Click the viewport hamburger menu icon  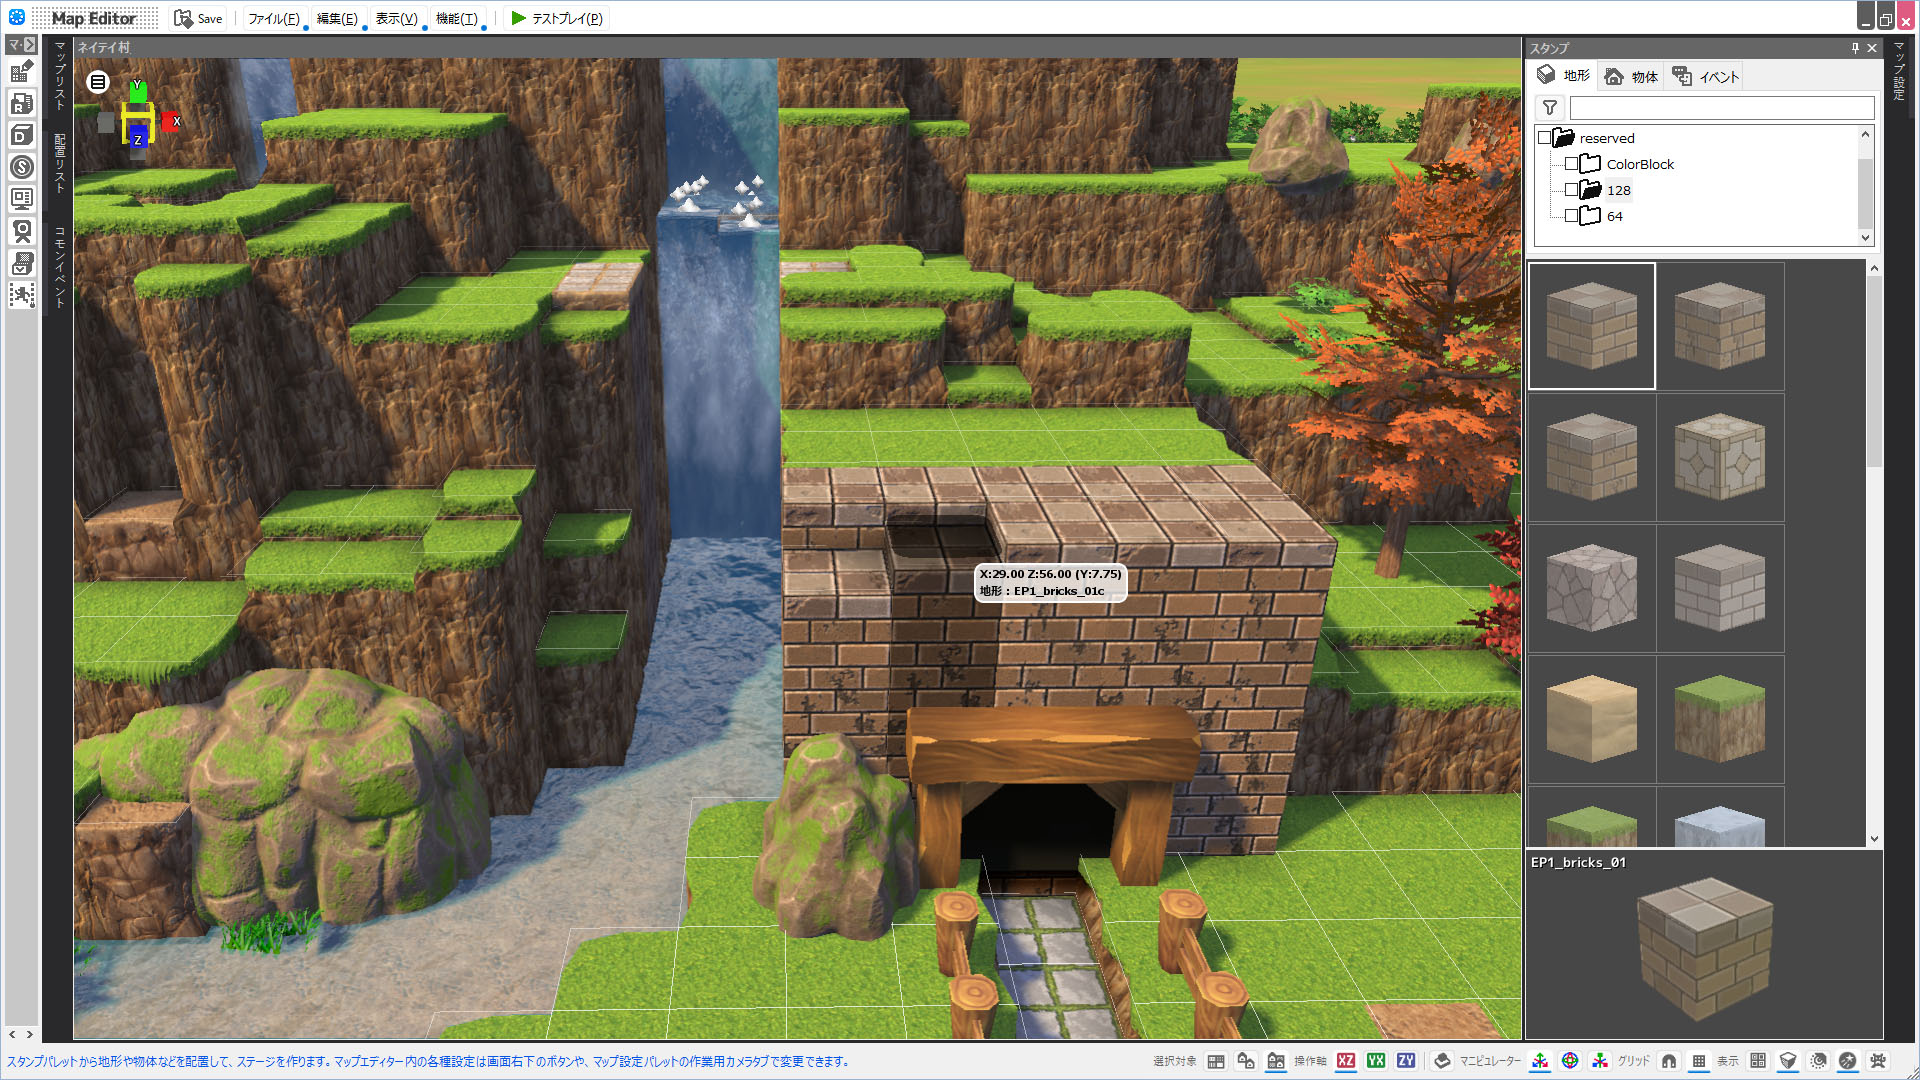coord(98,82)
